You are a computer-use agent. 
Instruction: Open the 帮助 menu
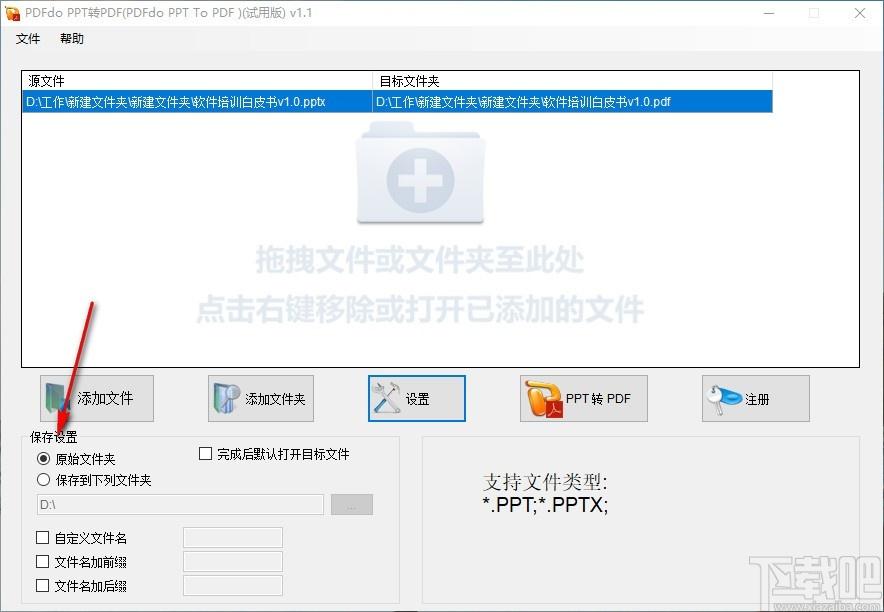(72, 38)
